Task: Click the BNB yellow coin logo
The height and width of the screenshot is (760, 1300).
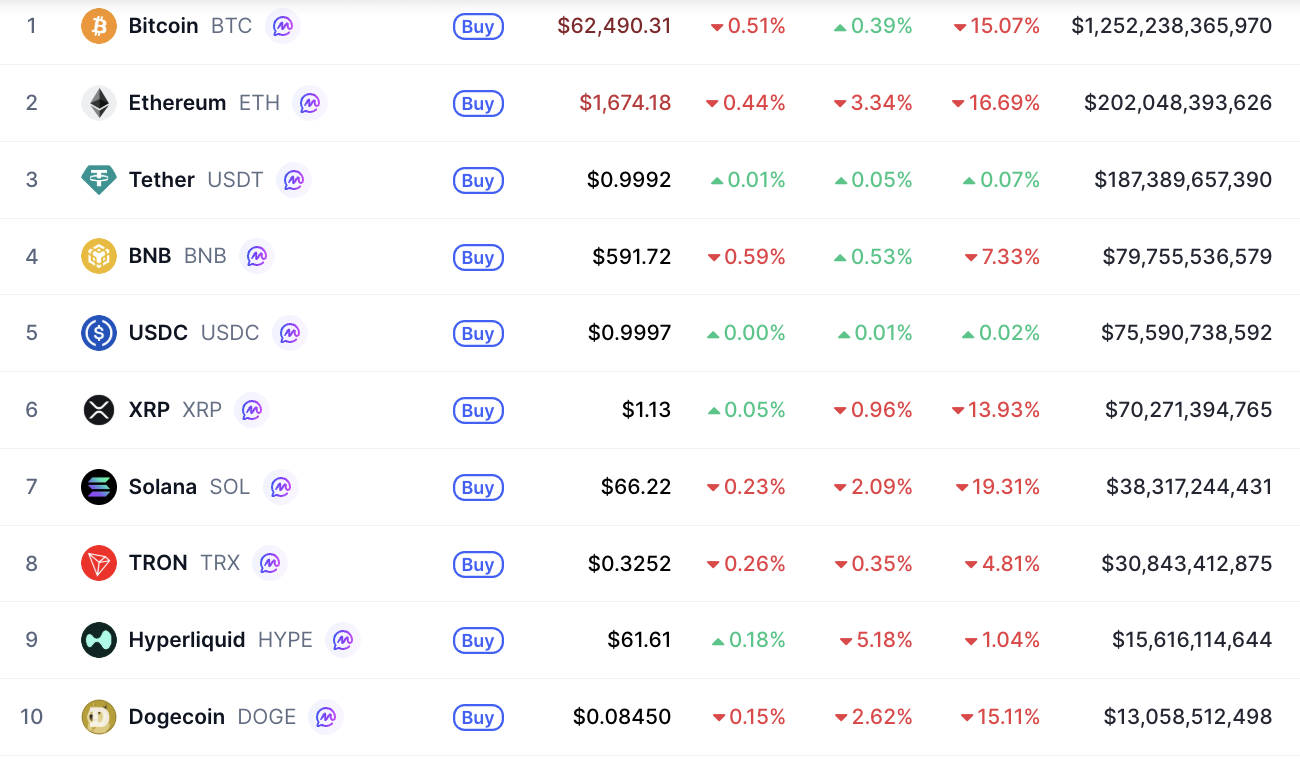Action: (x=99, y=256)
